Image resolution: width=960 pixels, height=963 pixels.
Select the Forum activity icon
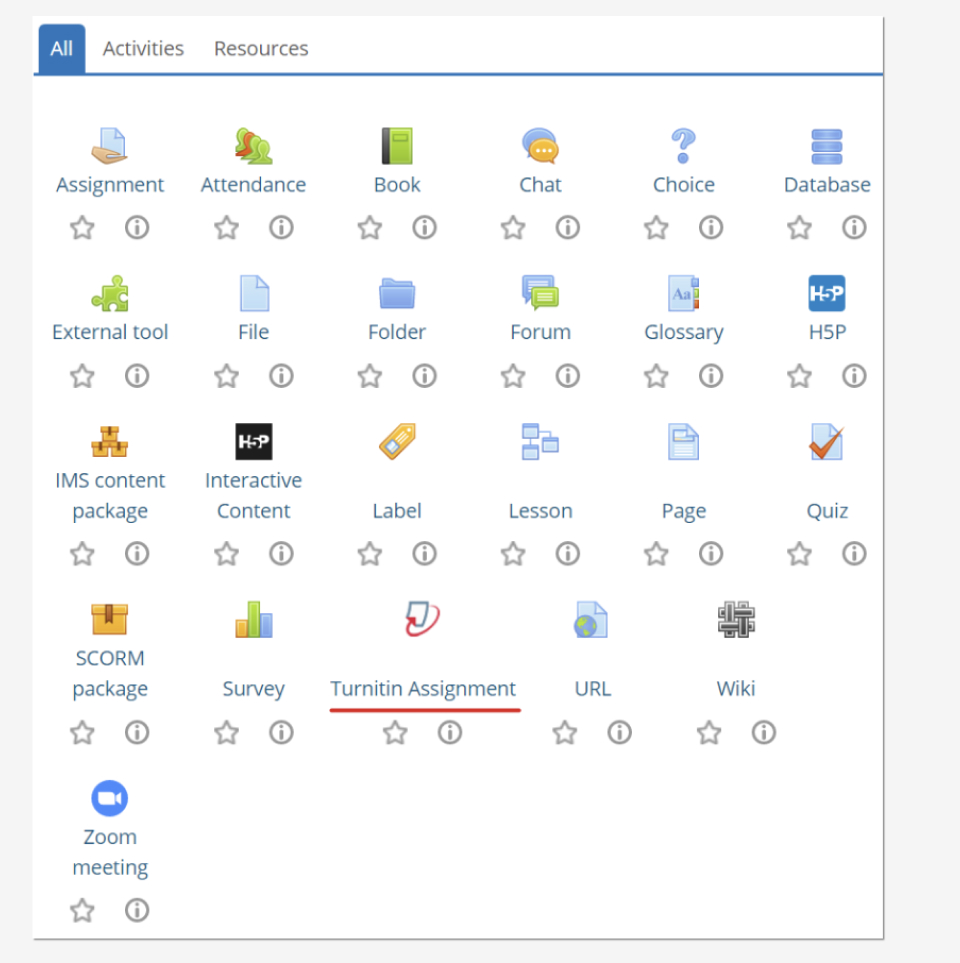pos(540,292)
